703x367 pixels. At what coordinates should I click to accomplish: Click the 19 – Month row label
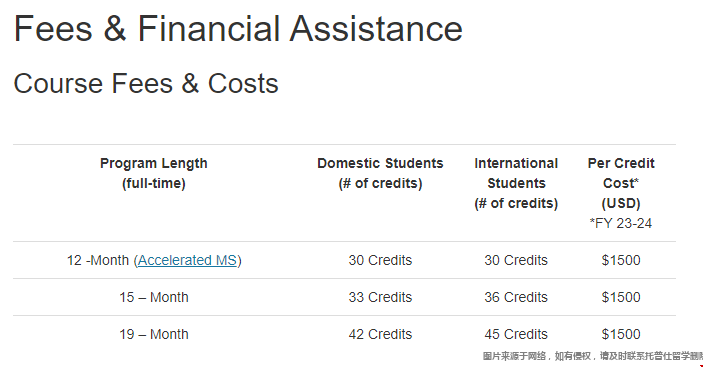(x=154, y=334)
